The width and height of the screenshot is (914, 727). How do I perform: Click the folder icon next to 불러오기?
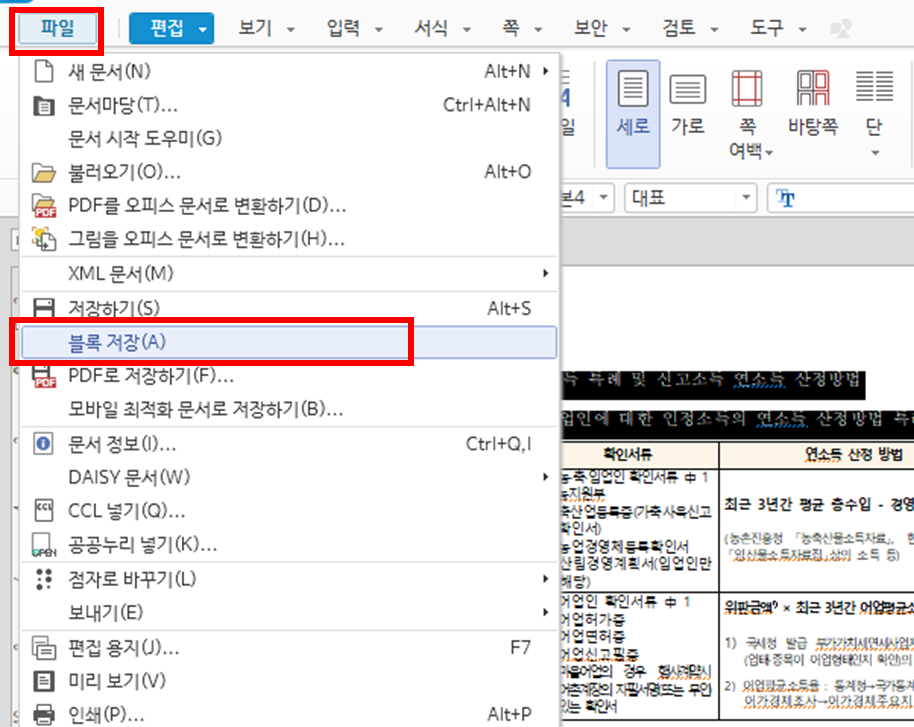tap(44, 170)
